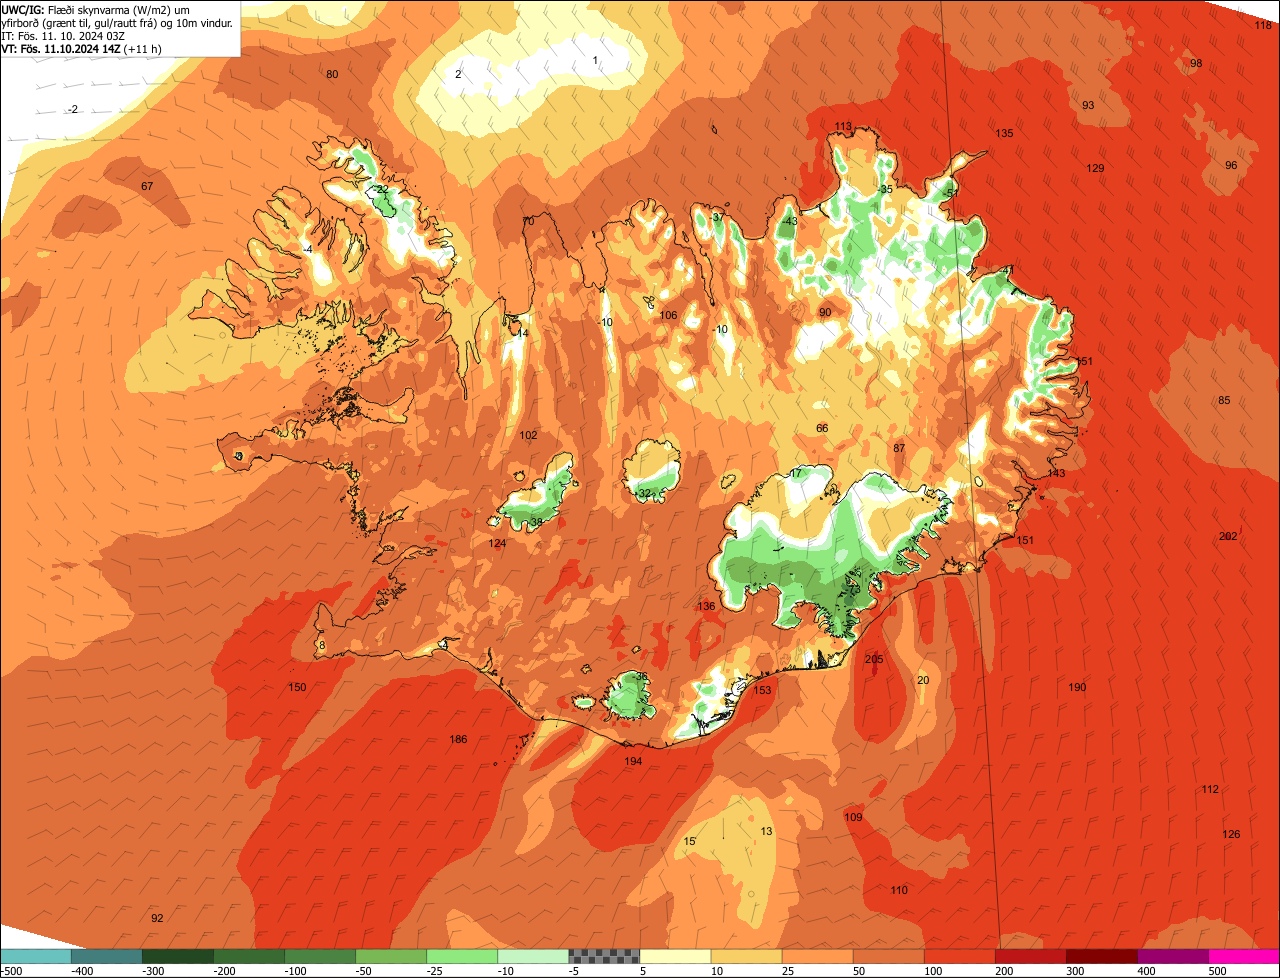Click the map value 136 in south Iceland
The width and height of the screenshot is (1280, 978).
pos(706,606)
